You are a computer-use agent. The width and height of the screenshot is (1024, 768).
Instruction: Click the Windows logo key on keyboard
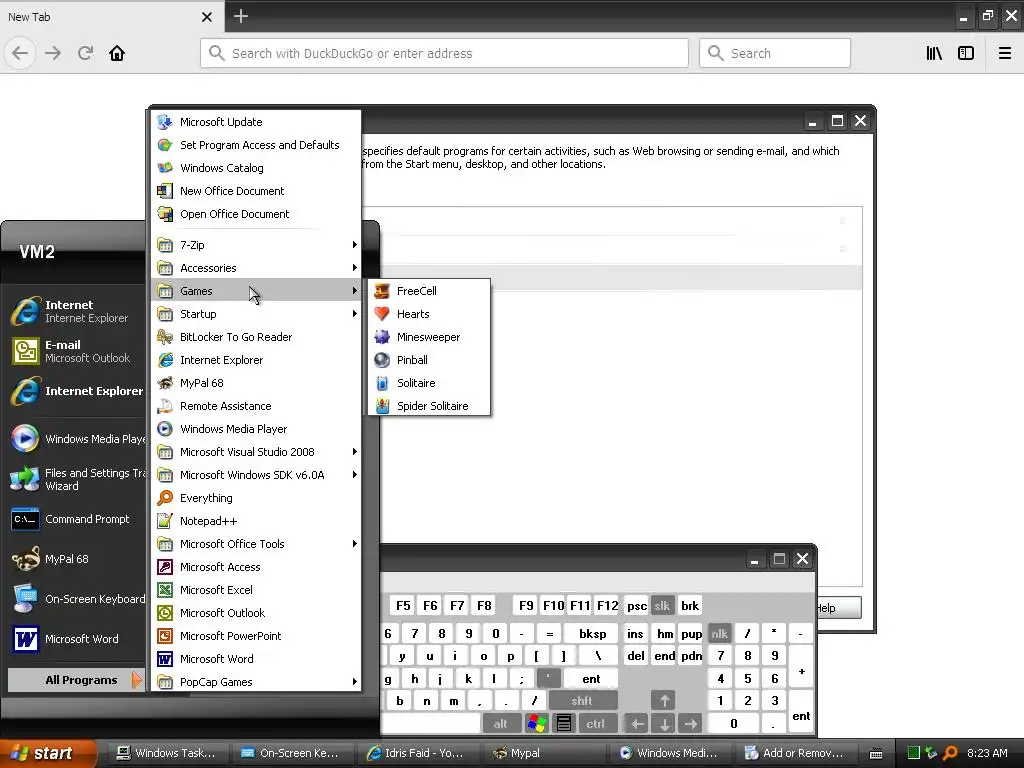537,724
